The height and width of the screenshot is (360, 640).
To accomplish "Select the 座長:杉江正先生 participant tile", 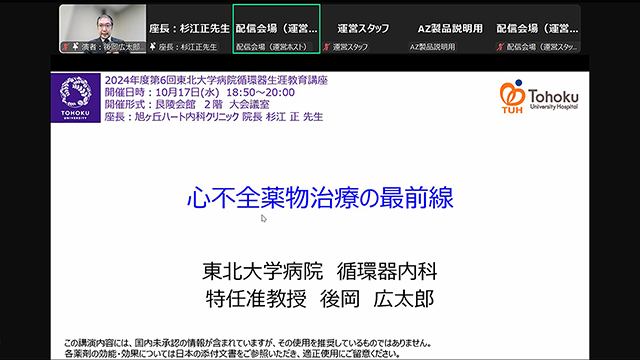I will [189, 29].
